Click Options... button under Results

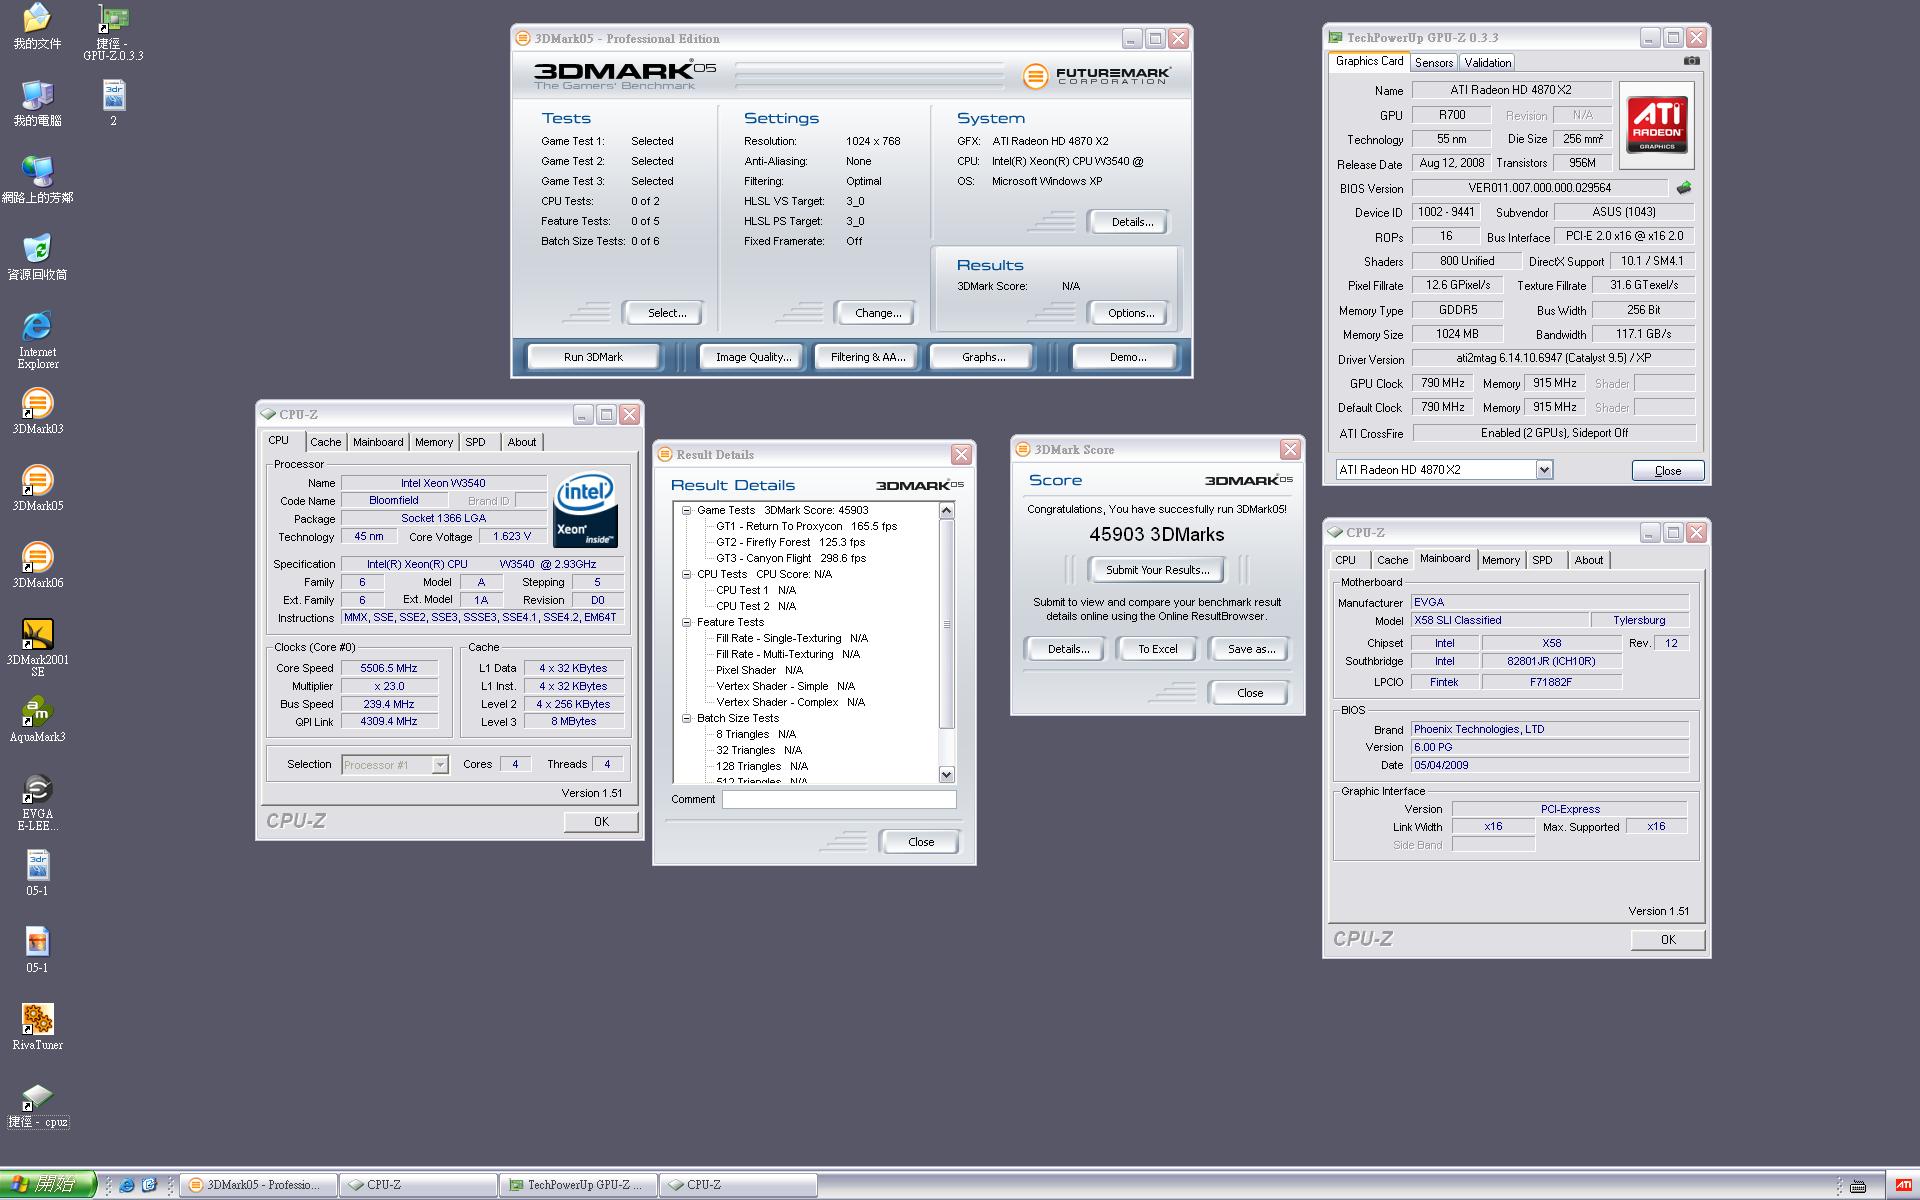pos(1131,313)
